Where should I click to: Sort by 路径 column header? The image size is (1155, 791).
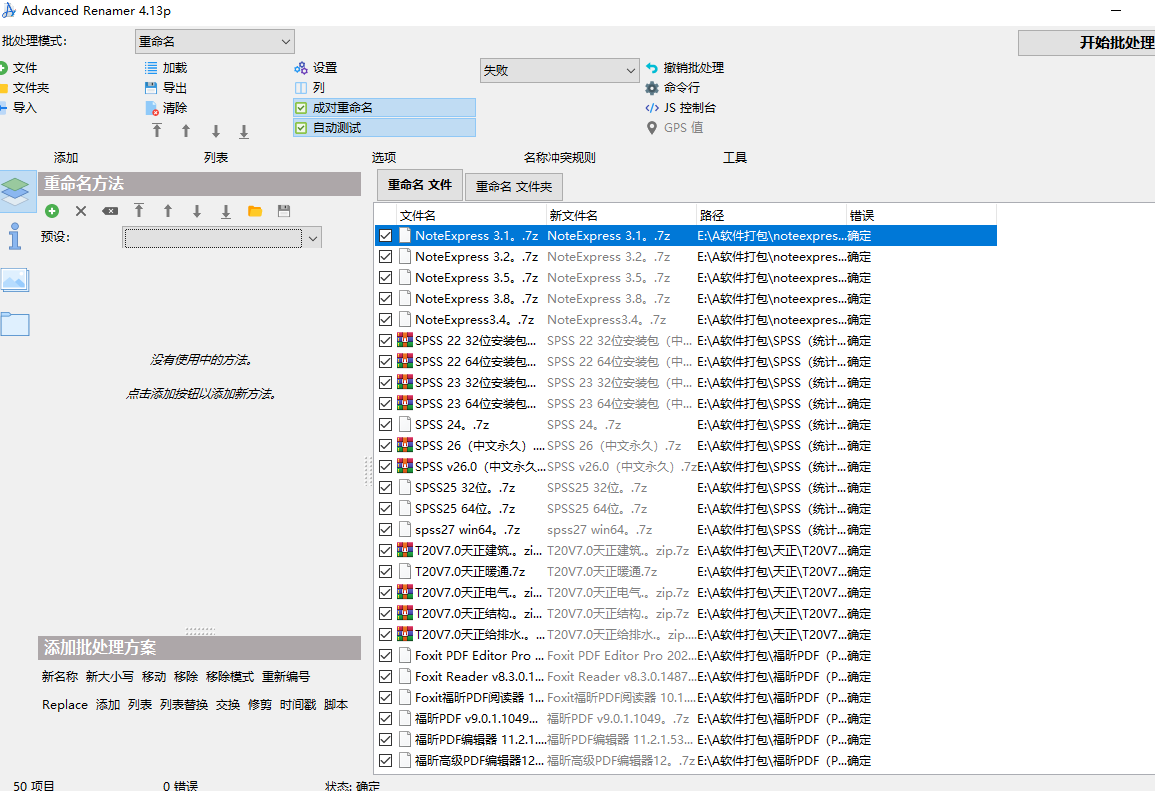pyautogui.click(x=772, y=215)
